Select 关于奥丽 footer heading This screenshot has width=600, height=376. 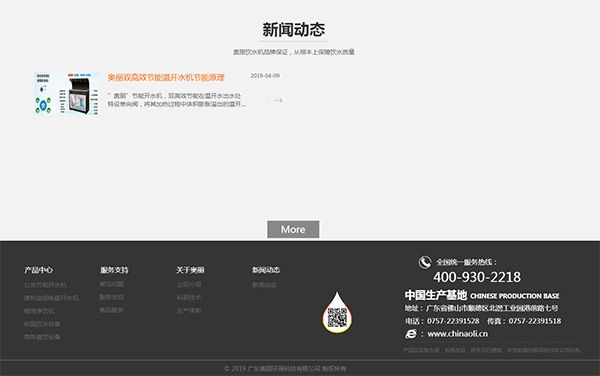point(190,270)
